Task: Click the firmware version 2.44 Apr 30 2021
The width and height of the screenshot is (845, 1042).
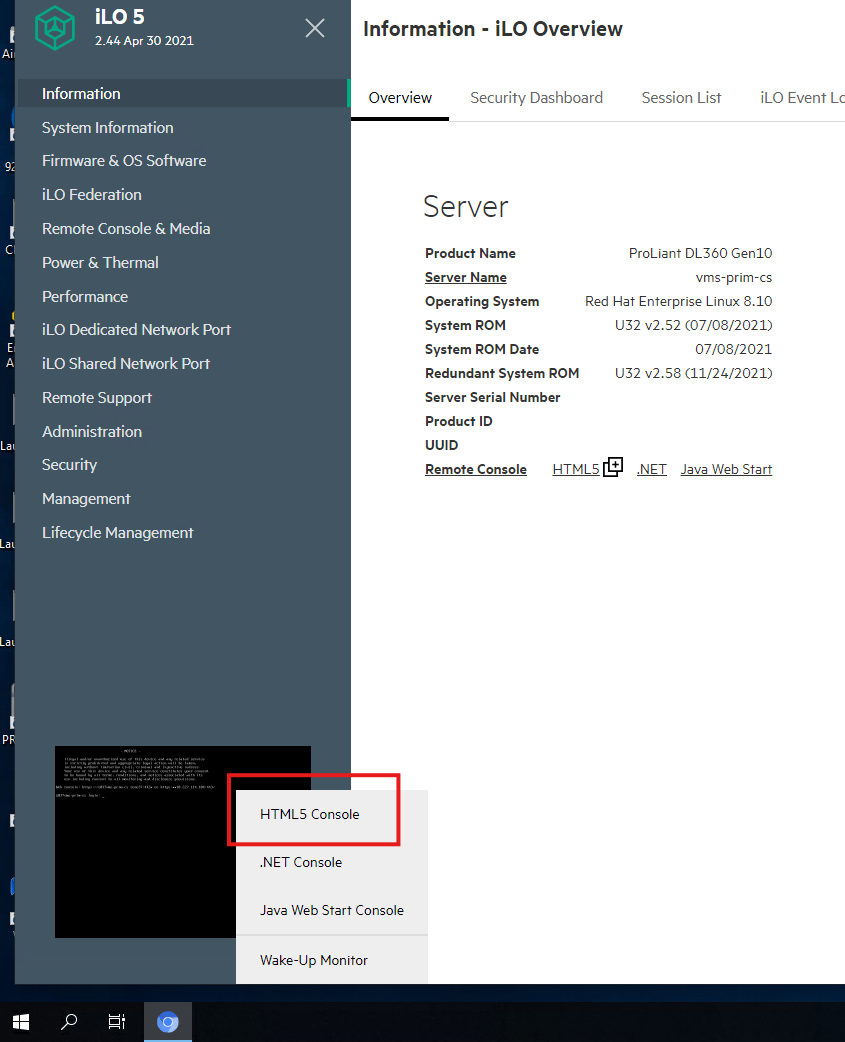Action: click(x=144, y=41)
